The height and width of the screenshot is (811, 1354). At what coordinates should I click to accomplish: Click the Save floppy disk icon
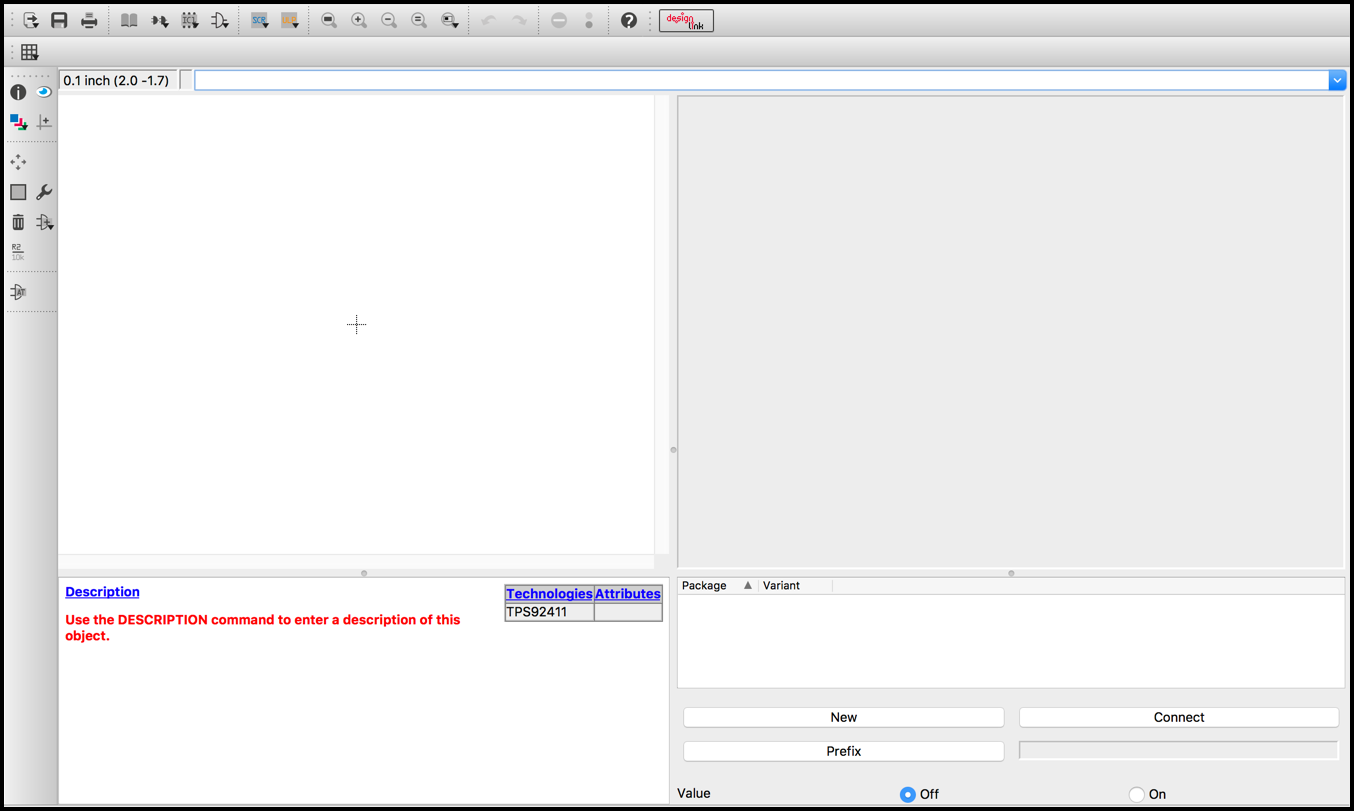coord(59,20)
